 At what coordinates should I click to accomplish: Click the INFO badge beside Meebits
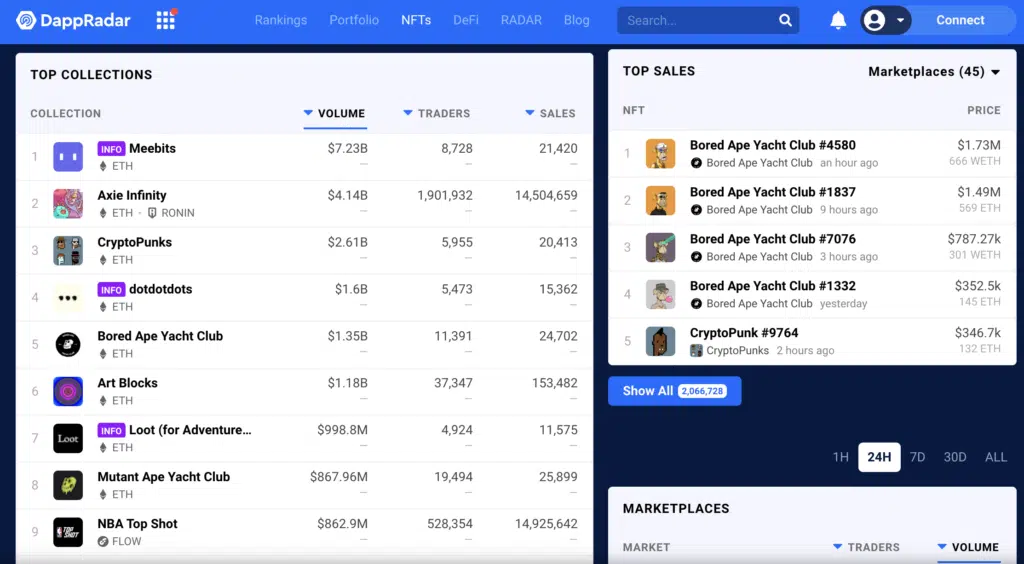coord(111,149)
